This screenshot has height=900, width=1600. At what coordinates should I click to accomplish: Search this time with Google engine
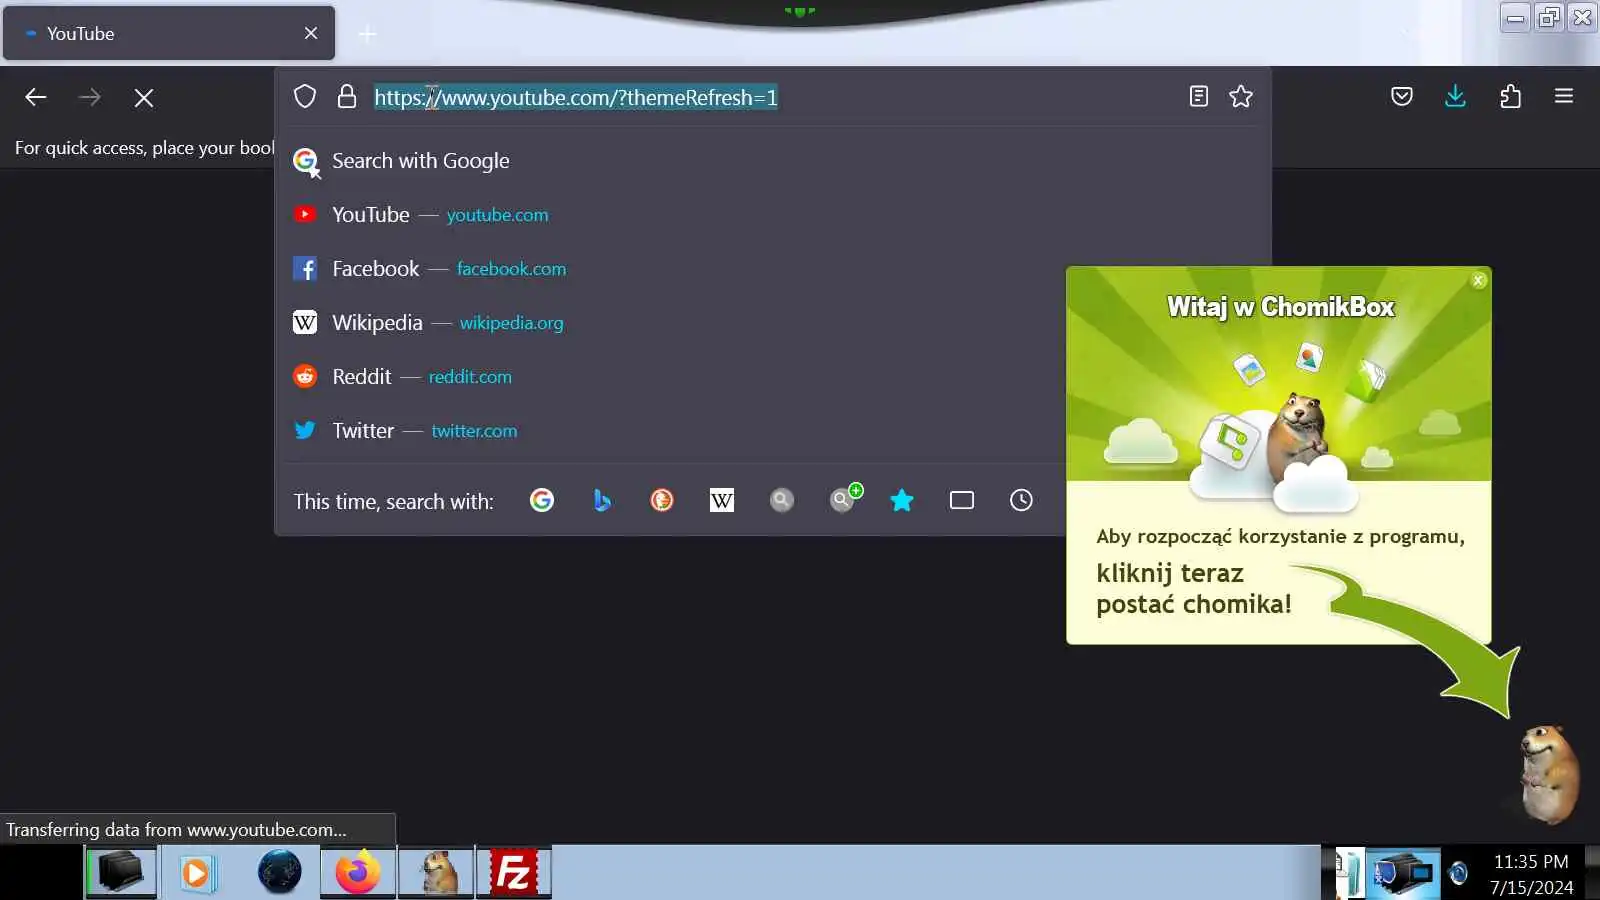(x=542, y=500)
